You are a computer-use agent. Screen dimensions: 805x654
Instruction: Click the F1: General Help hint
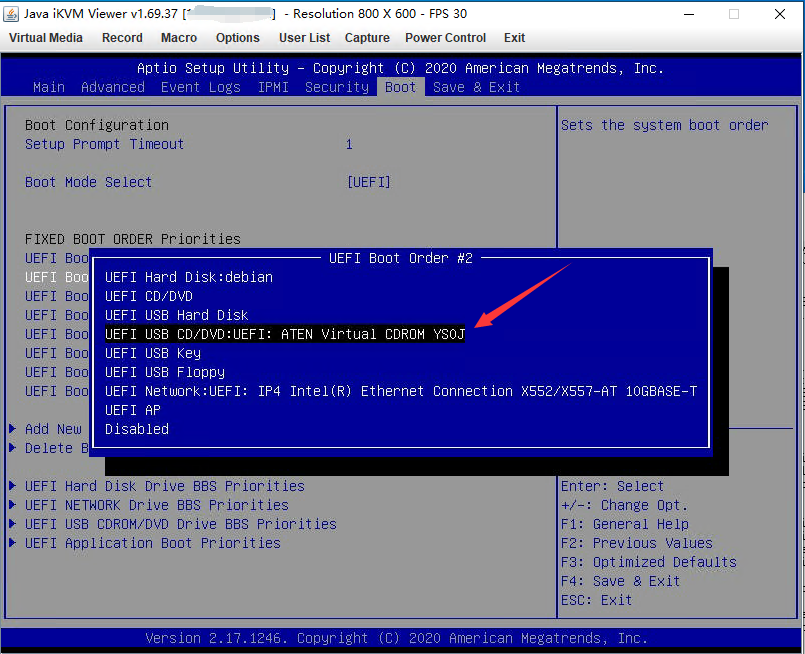click(624, 524)
